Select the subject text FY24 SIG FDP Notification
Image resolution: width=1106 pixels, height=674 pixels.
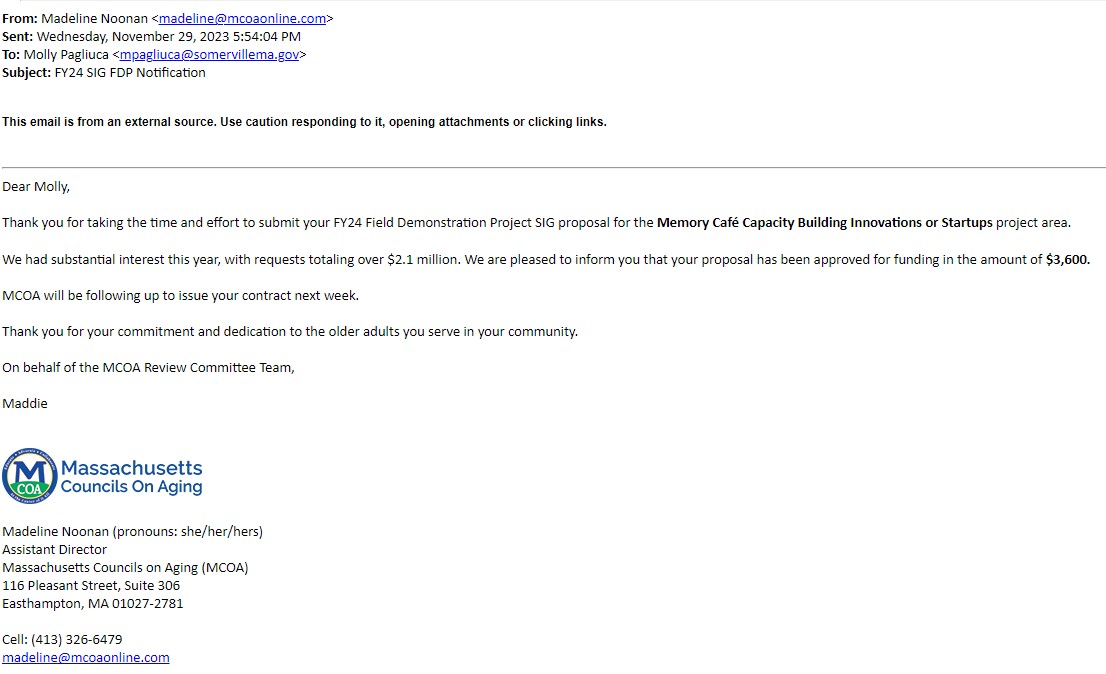click(x=130, y=73)
